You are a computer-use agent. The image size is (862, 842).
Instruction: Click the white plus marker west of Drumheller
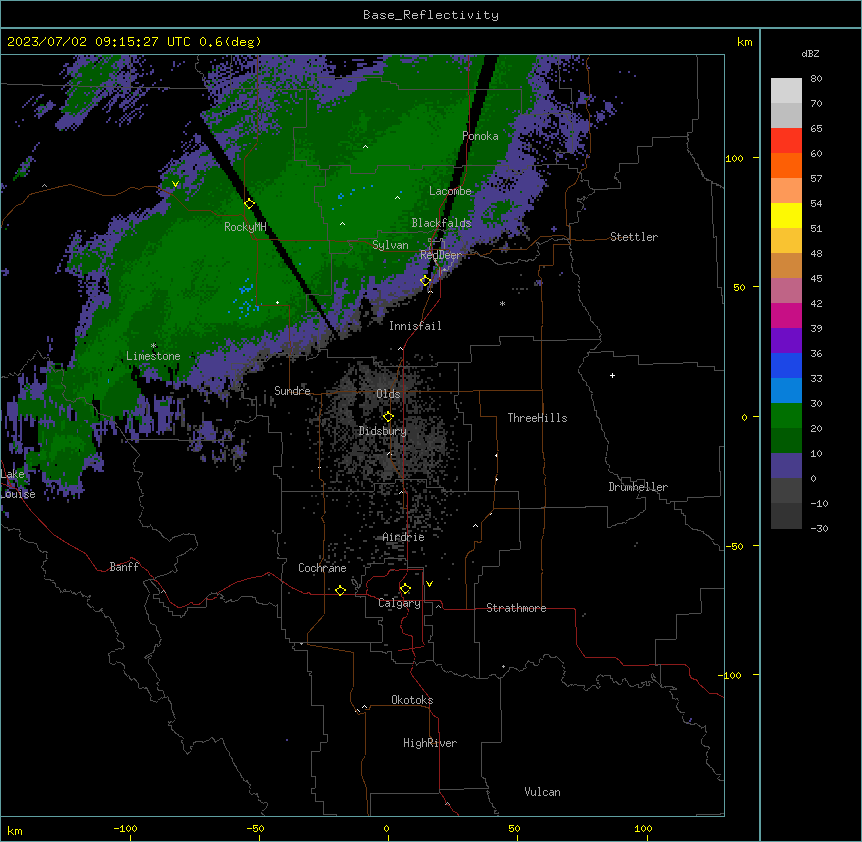tap(612, 375)
